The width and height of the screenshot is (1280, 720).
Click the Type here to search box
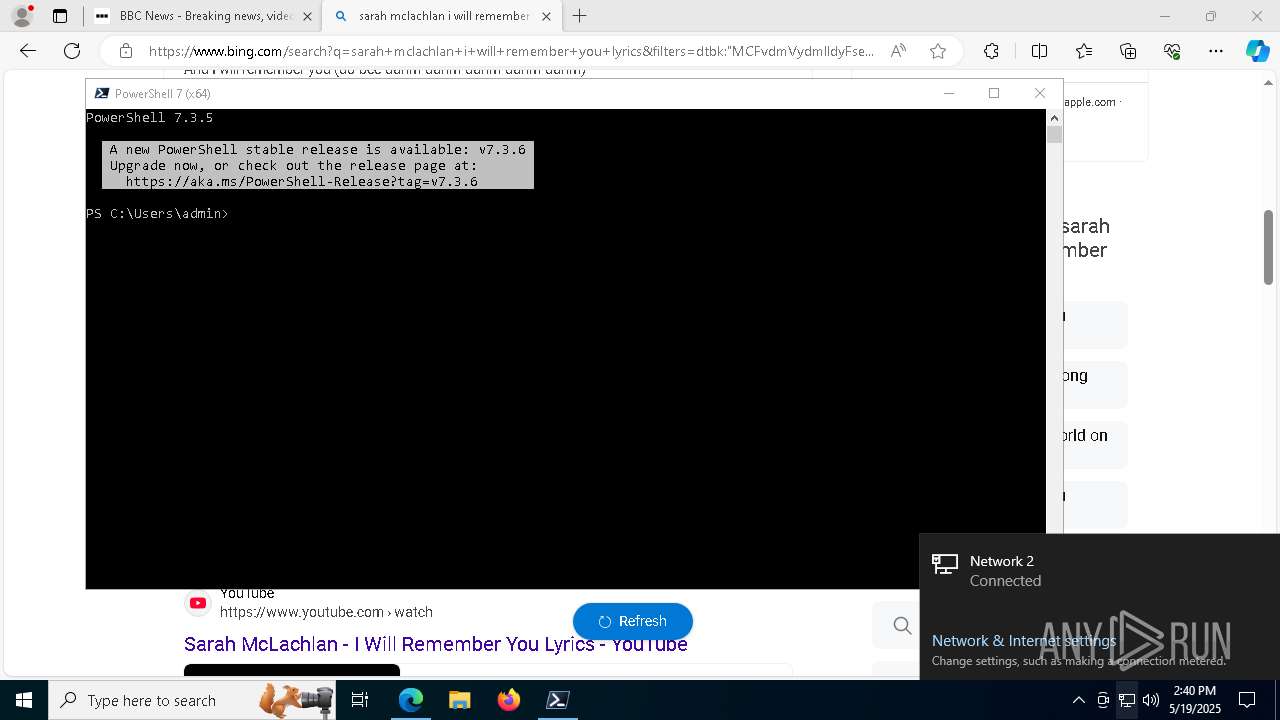tap(191, 700)
